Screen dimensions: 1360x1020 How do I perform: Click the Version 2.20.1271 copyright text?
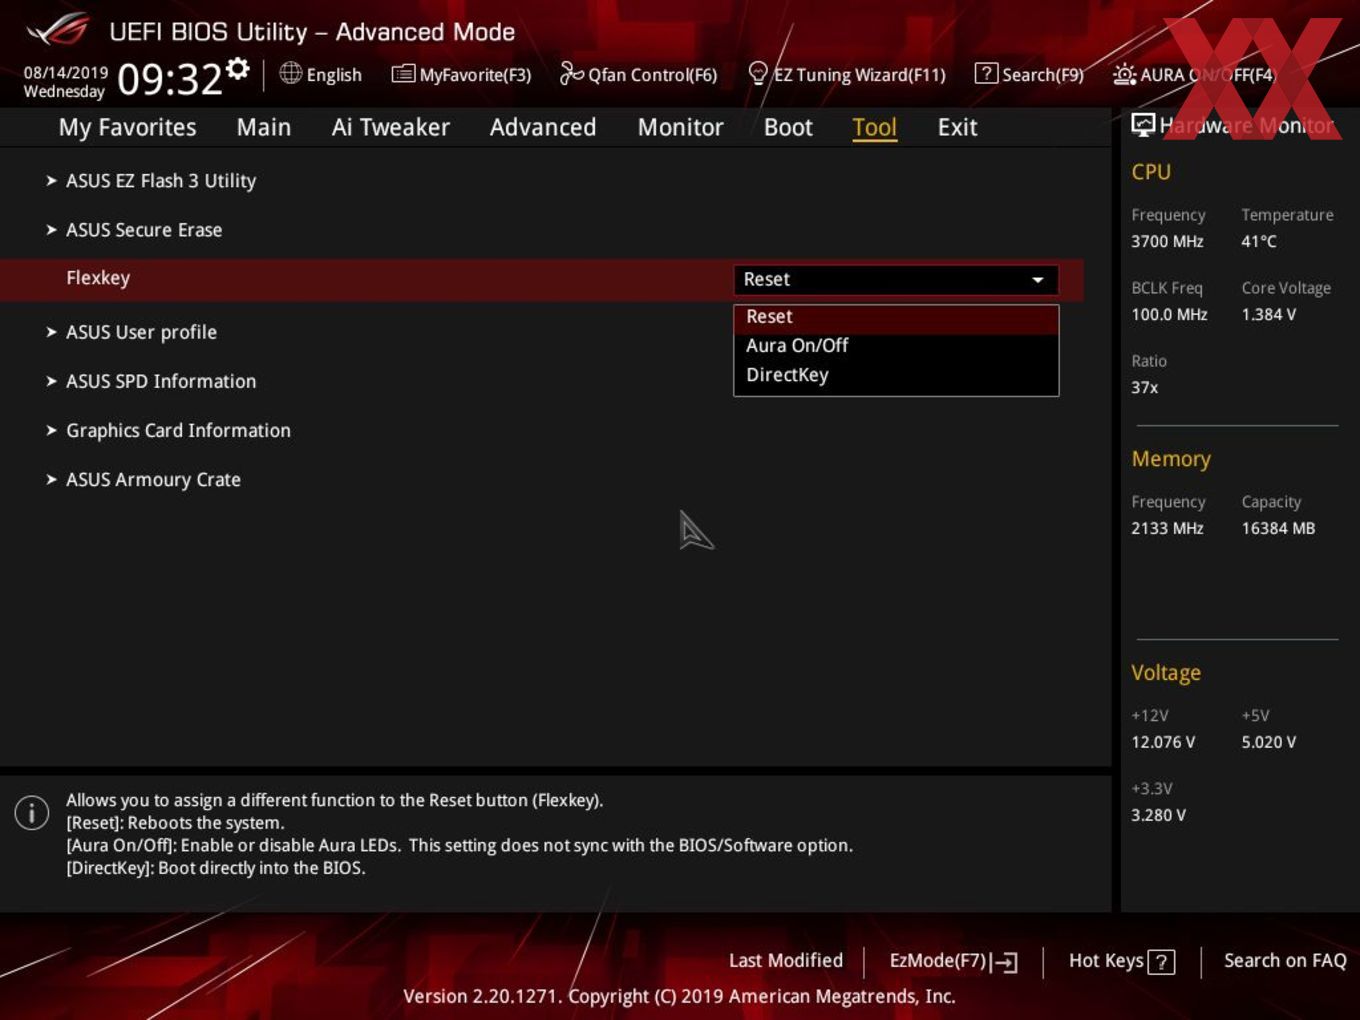point(679,997)
